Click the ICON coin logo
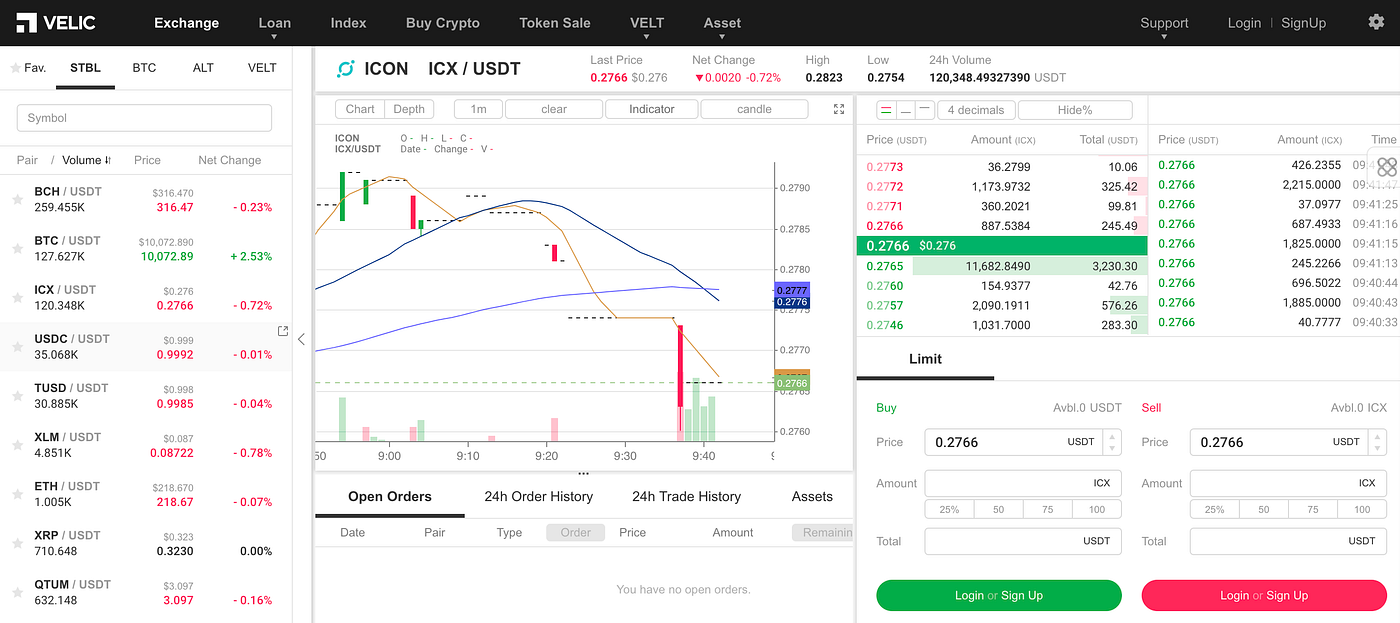Image resolution: width=1400 pixels, height=623 pixels. coord(346,69)
